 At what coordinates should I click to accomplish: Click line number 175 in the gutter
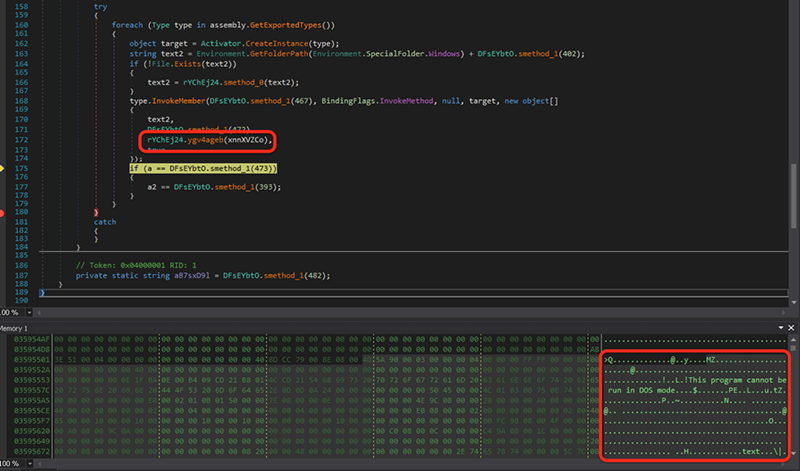point(21,168)
